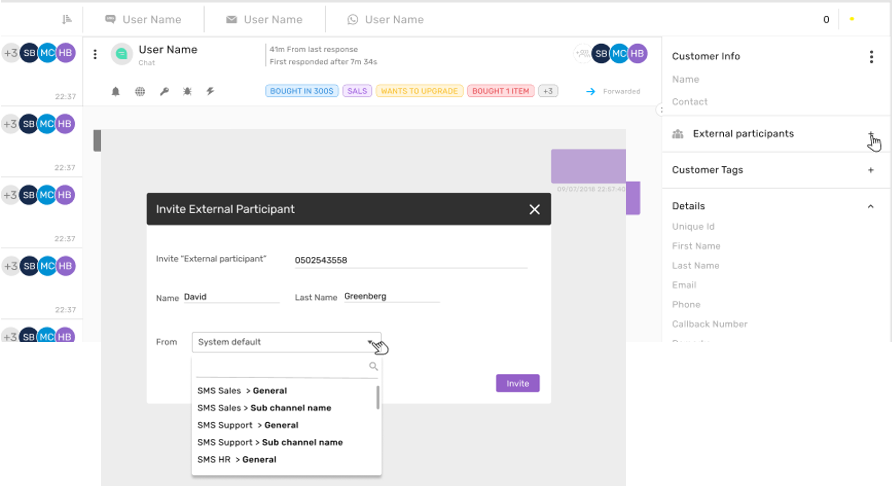Click the phone number field 0502543558
892x491 pixels.
411,260
